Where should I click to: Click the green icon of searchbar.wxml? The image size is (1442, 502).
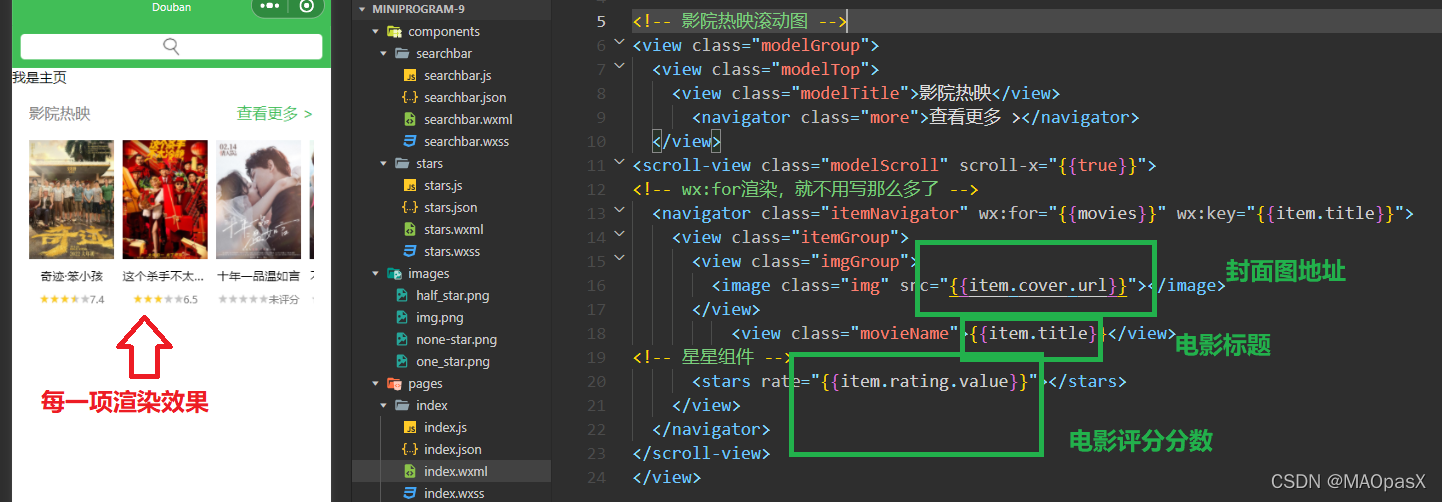pyautogui.click(x=409, y=119)
